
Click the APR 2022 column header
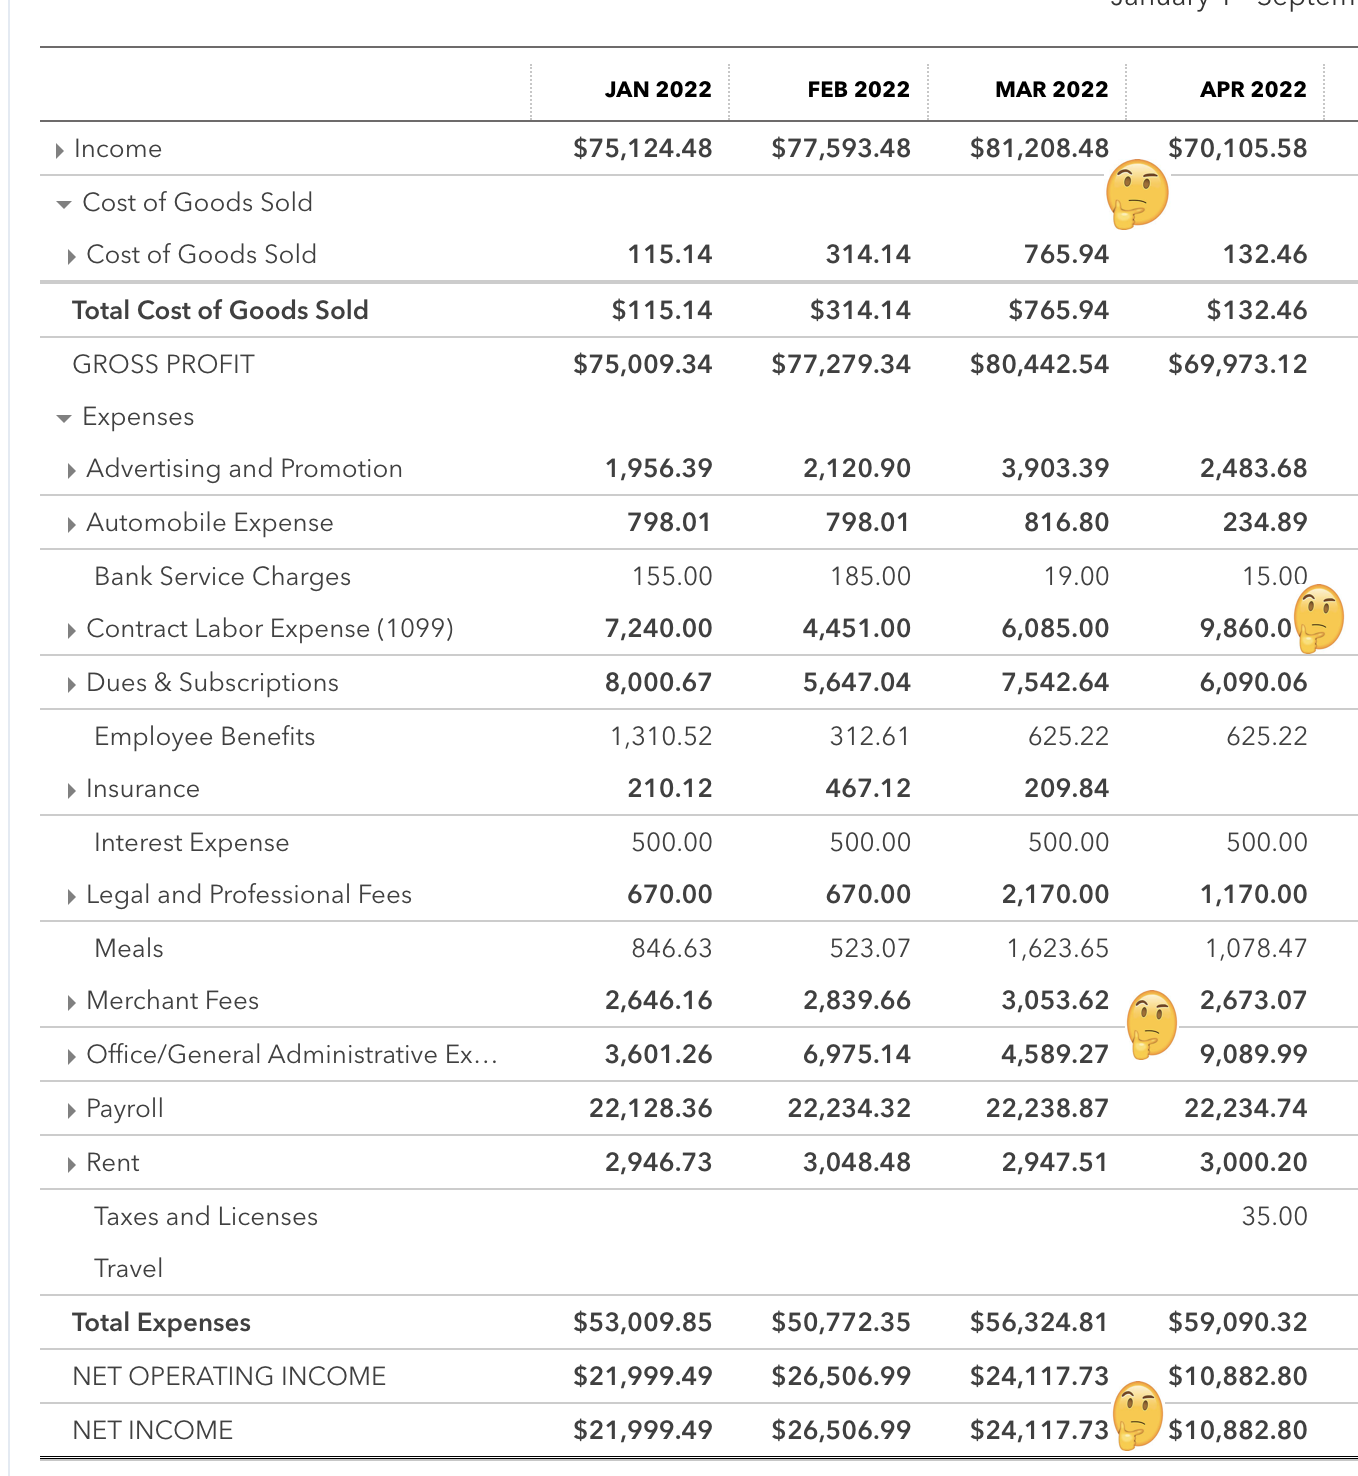point(1253,89)
